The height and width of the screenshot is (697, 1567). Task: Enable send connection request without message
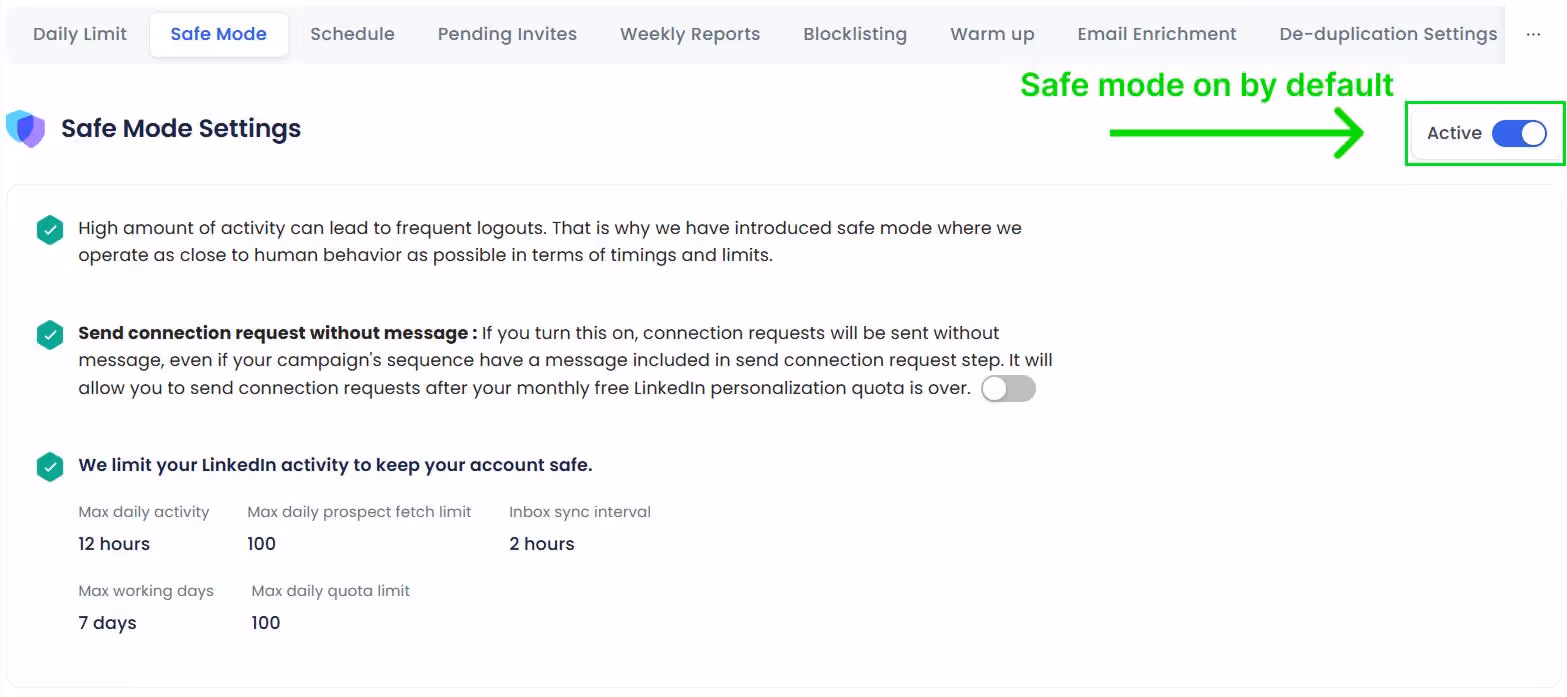coord(1008,388)
